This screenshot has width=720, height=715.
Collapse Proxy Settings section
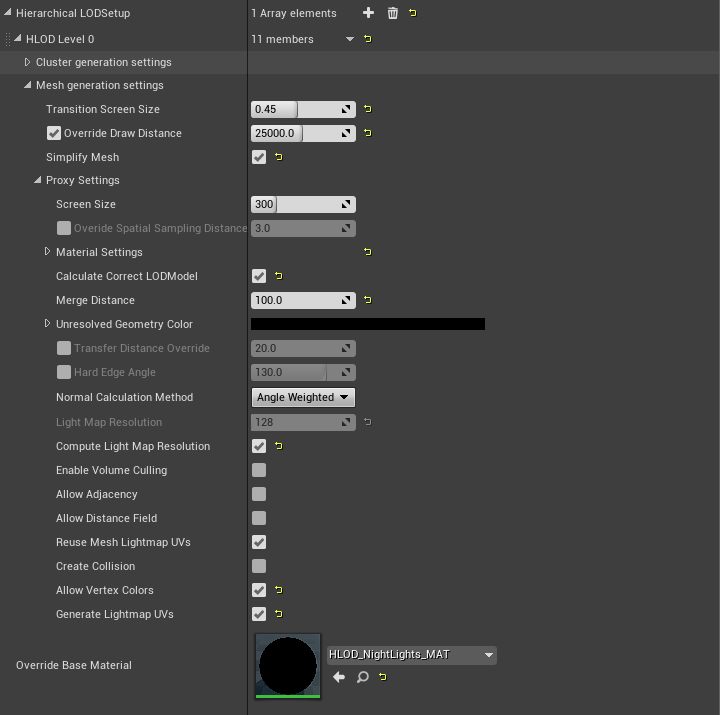point(38,181)
